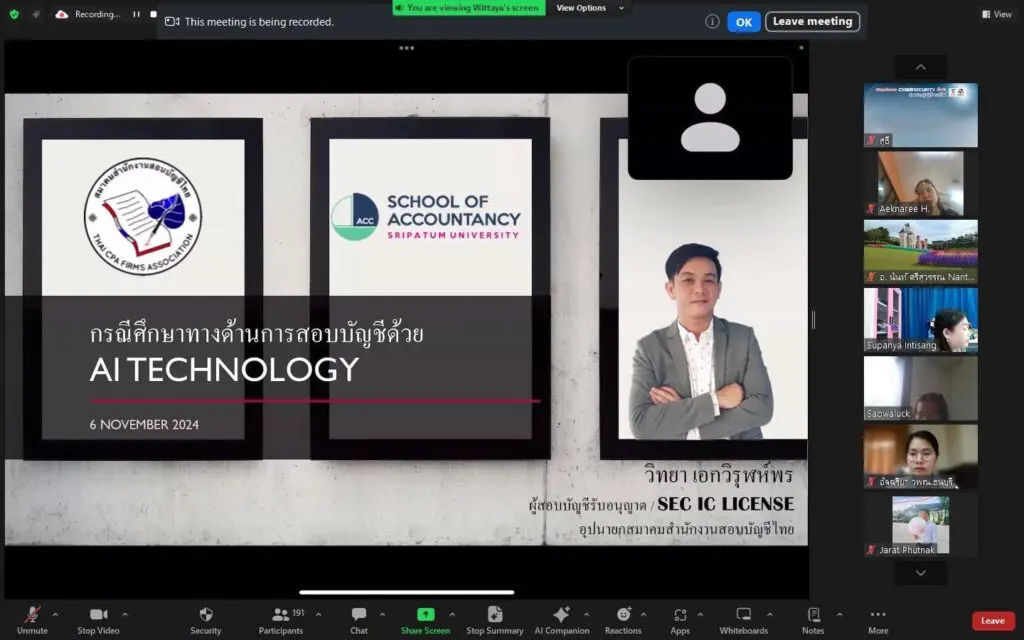Expand arrow beside Notes
The image size is (1024, 640).
click(839, 615)
